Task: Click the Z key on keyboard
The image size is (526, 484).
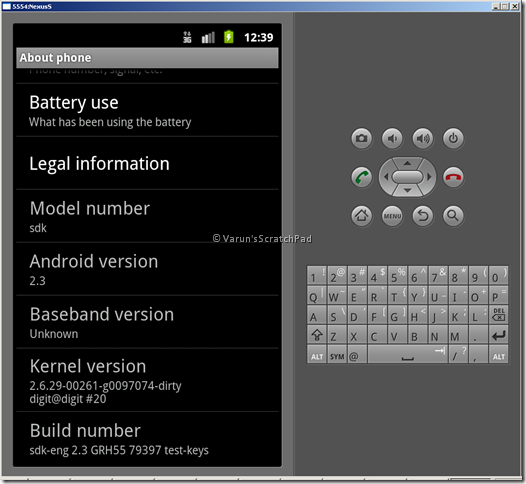Action: [x=337, y=335]
